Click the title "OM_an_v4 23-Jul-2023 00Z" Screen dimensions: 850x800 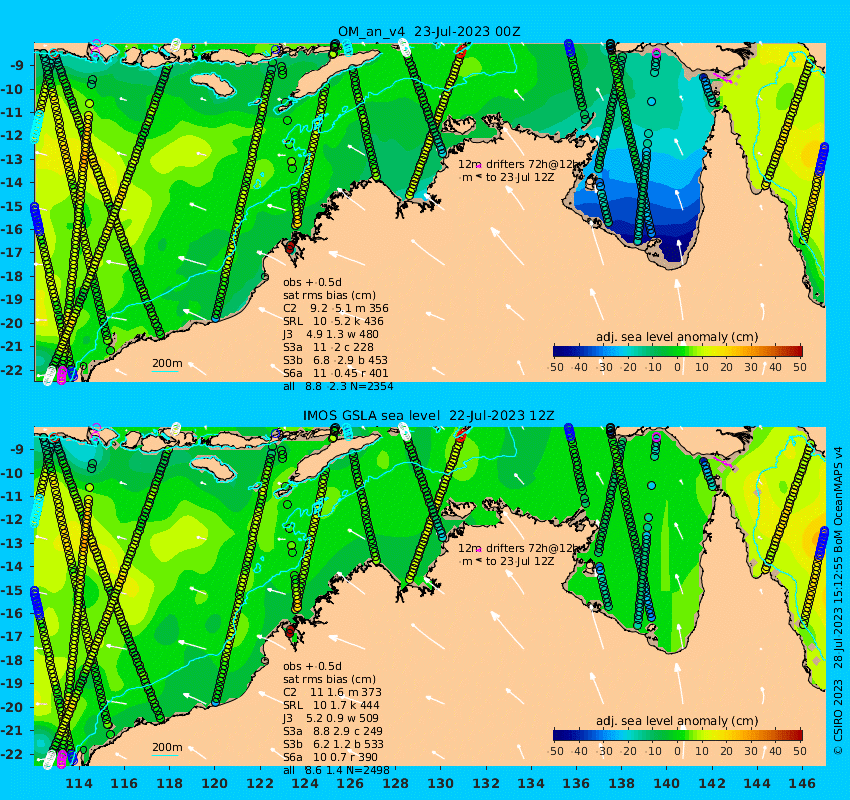coord(429,31)
